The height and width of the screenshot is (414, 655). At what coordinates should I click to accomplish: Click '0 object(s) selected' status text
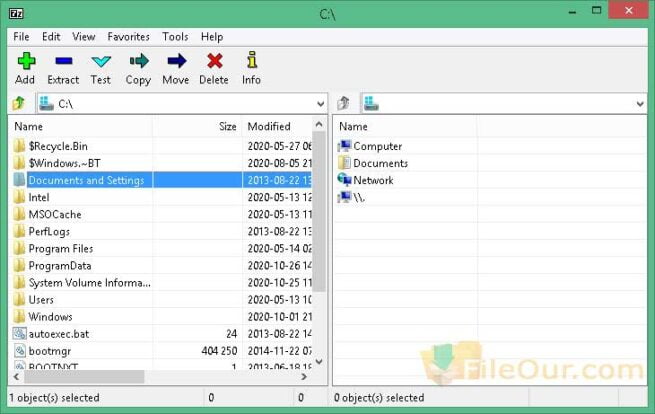click(379, 397)
